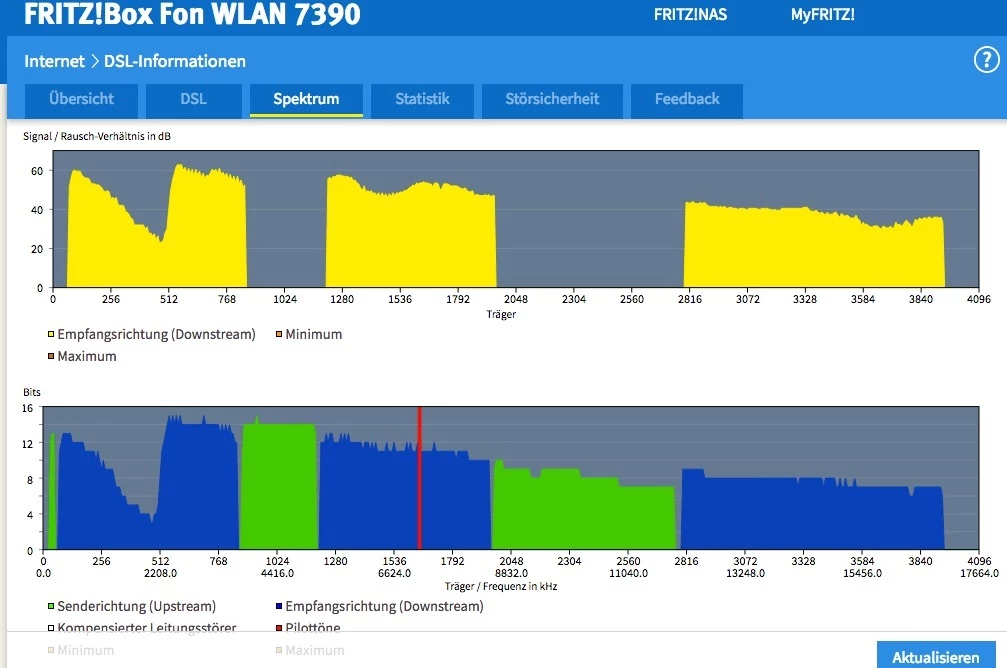Viewport: 1007px width, 668px height.
Task: Click DSL-Informationen breadcrumb text
Action: coord(175,61)
